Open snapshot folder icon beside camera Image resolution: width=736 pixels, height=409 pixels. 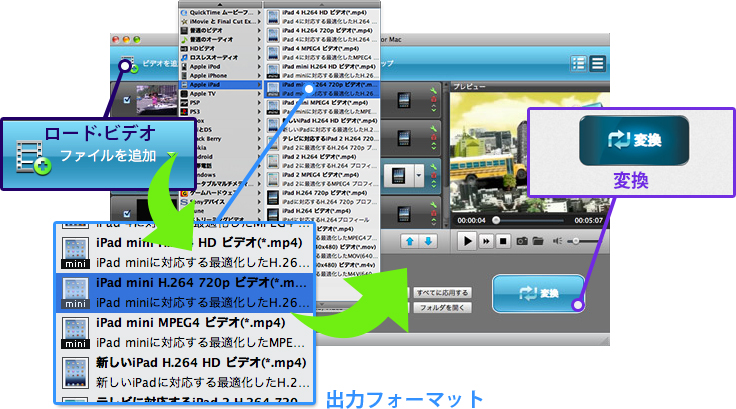pyautogui.click(x=538, y=241)
